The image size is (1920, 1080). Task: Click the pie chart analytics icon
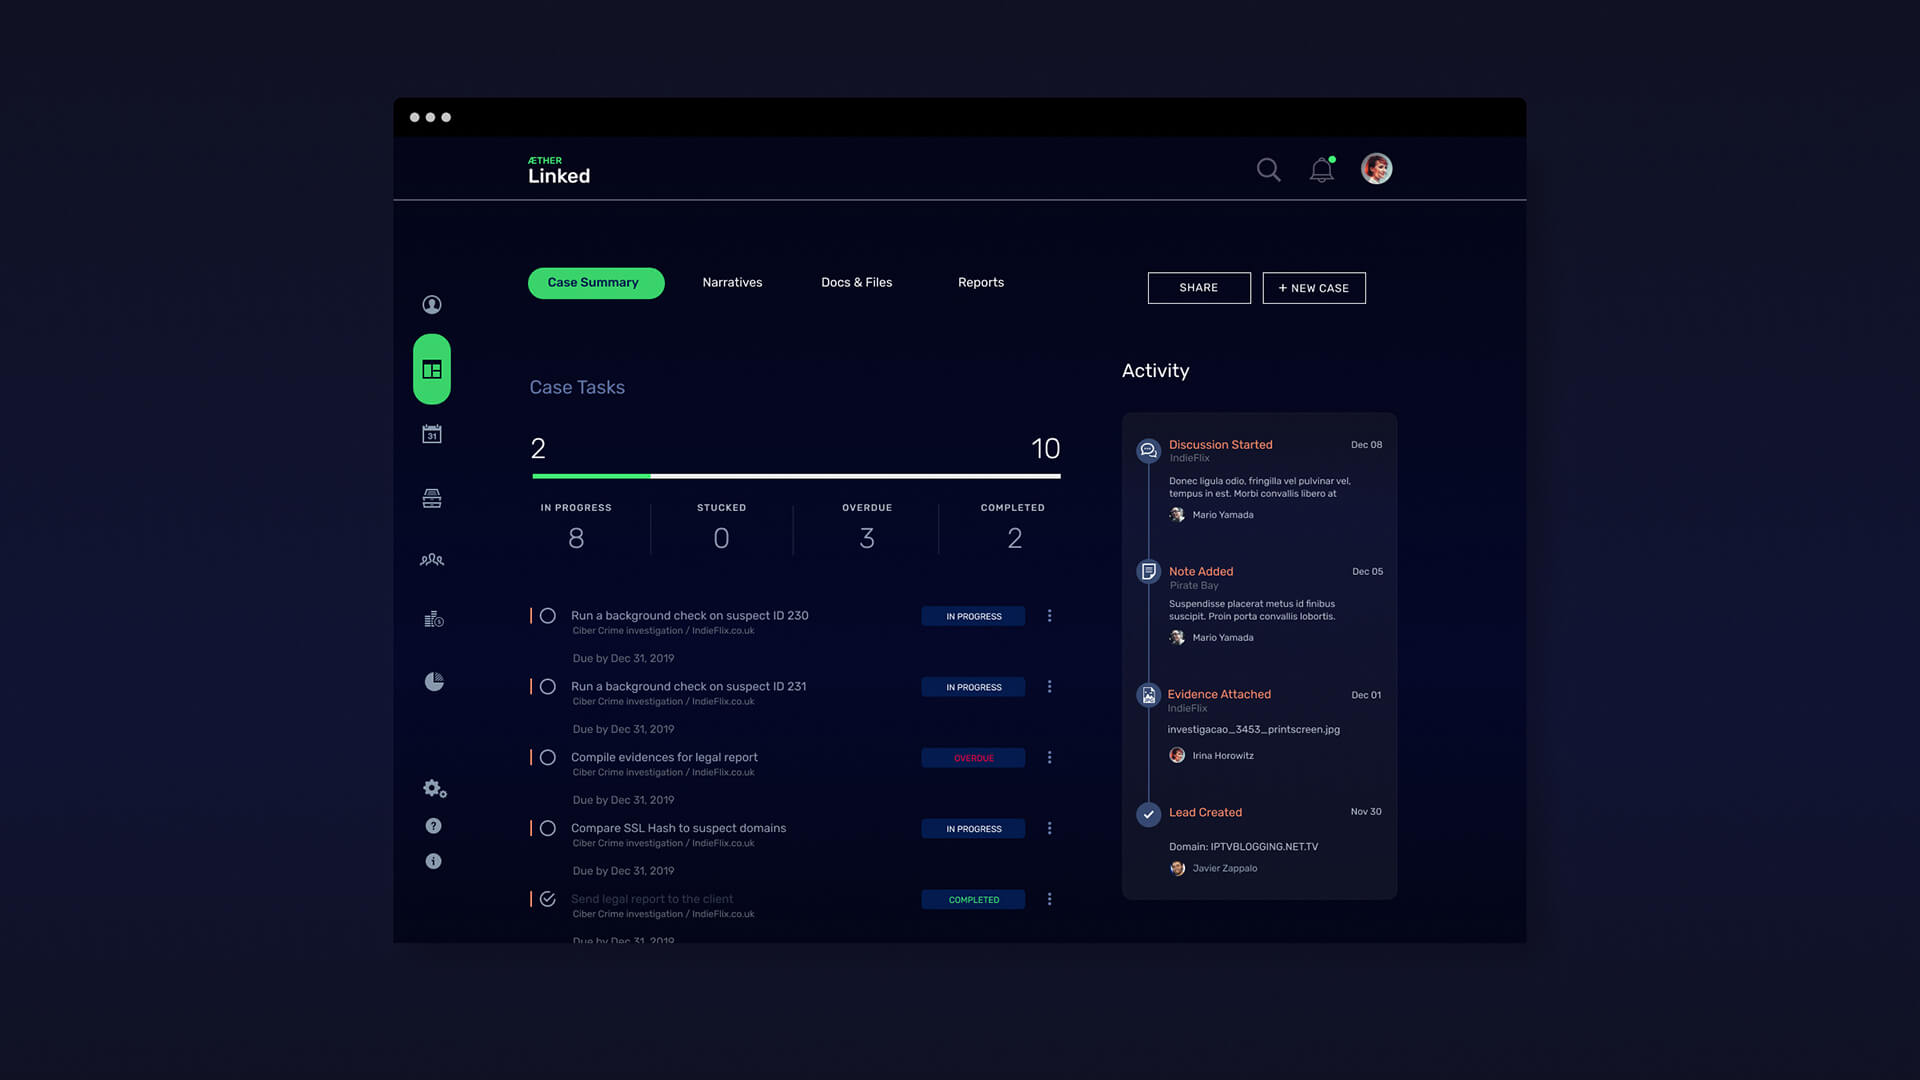[x=433, y=682]
